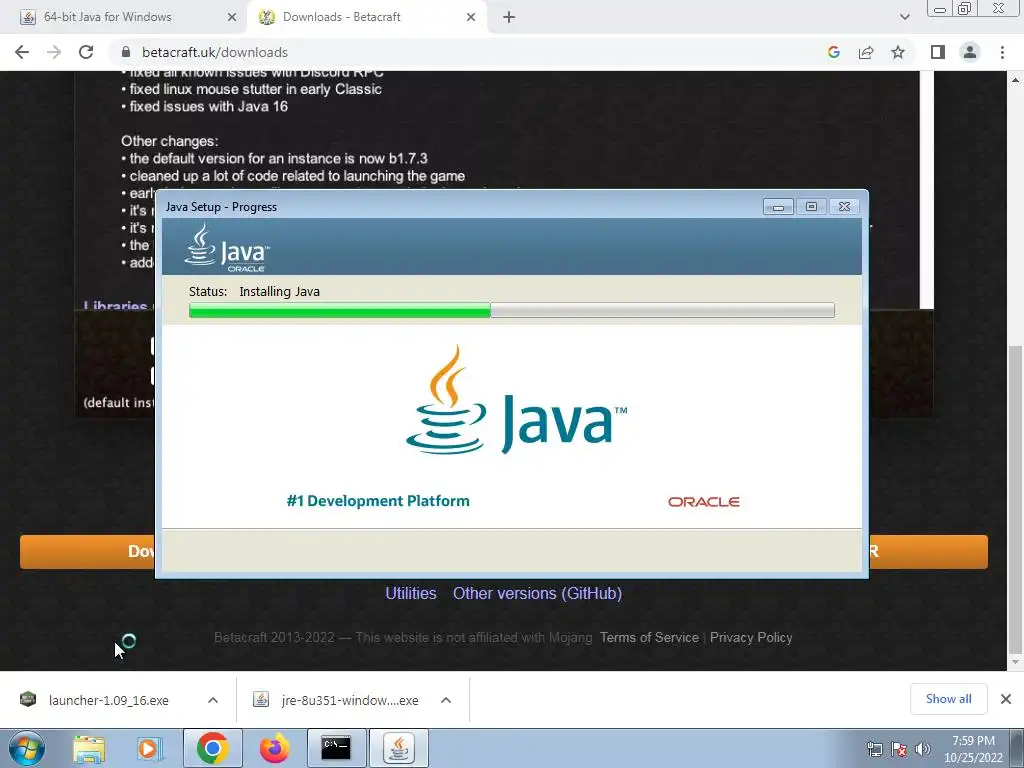This screenshot has width=1024, height=768.
Task: Maximize the Java Setup window
Action: [x=811, y=207]
